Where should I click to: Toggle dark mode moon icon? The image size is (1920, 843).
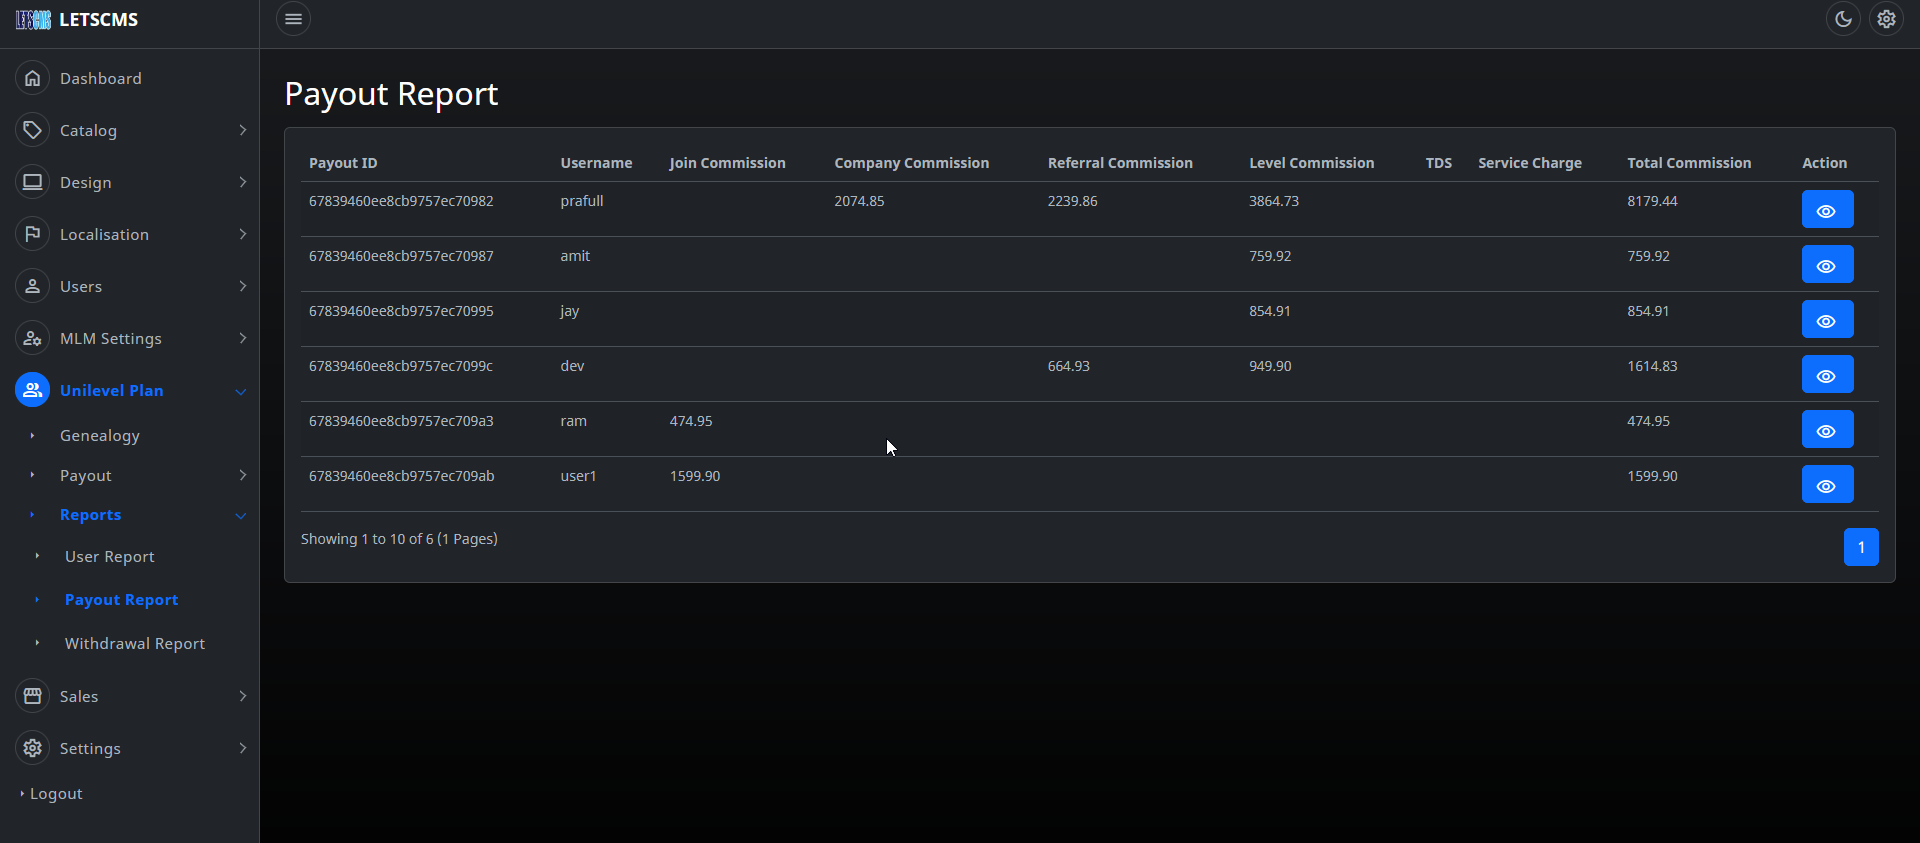1843,19
